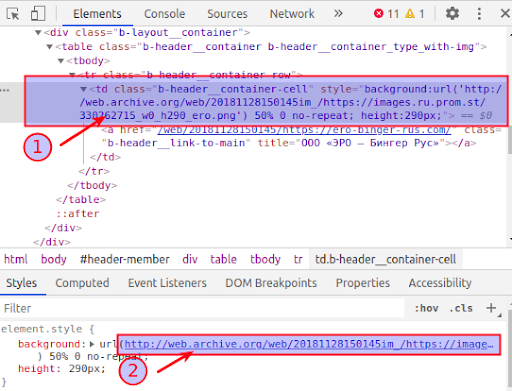The image size is (512, 391).
Task: Collapse the b-header__container-cell td node
Action: (84, 89)
